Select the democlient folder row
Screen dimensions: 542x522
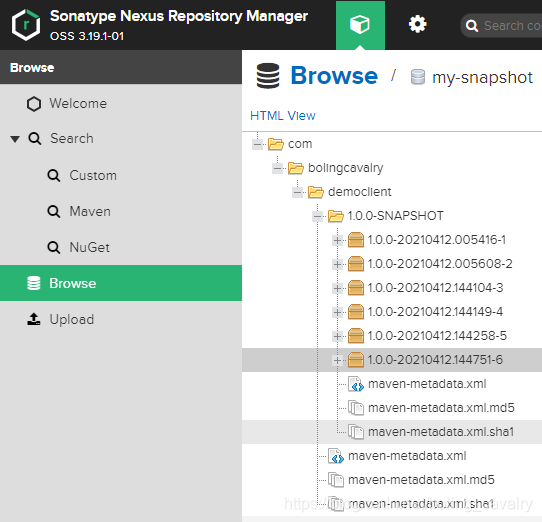(x=392, y=192)
